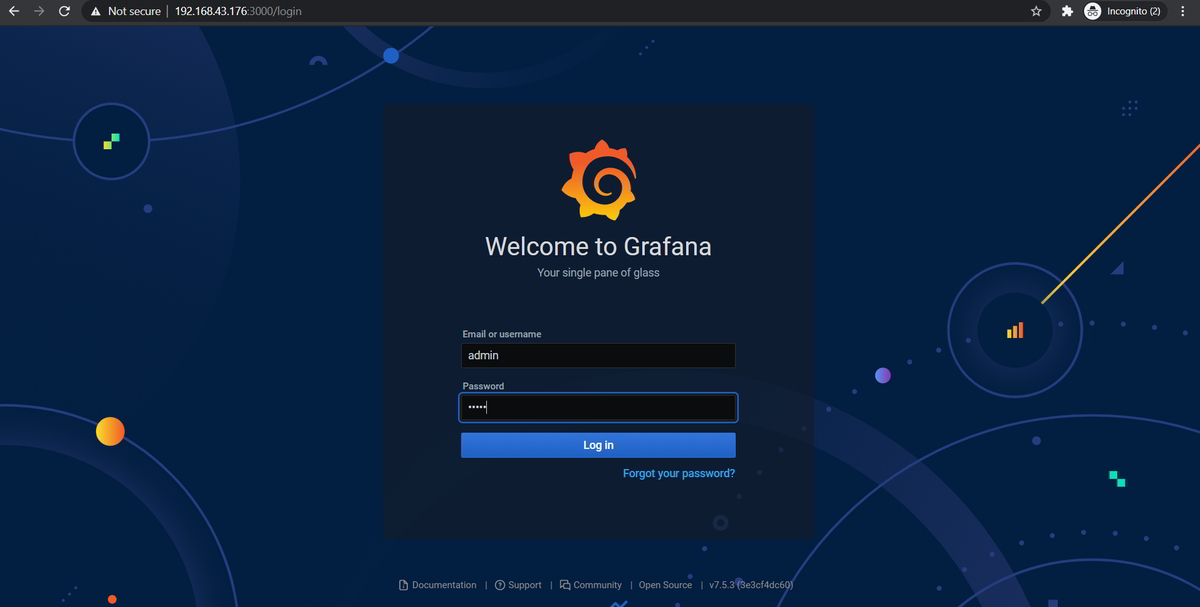Image resolution: width=1200 pixels, height=607 pixels.
Task: Go back using the browser arrow
Action: [x=16, y=11]
